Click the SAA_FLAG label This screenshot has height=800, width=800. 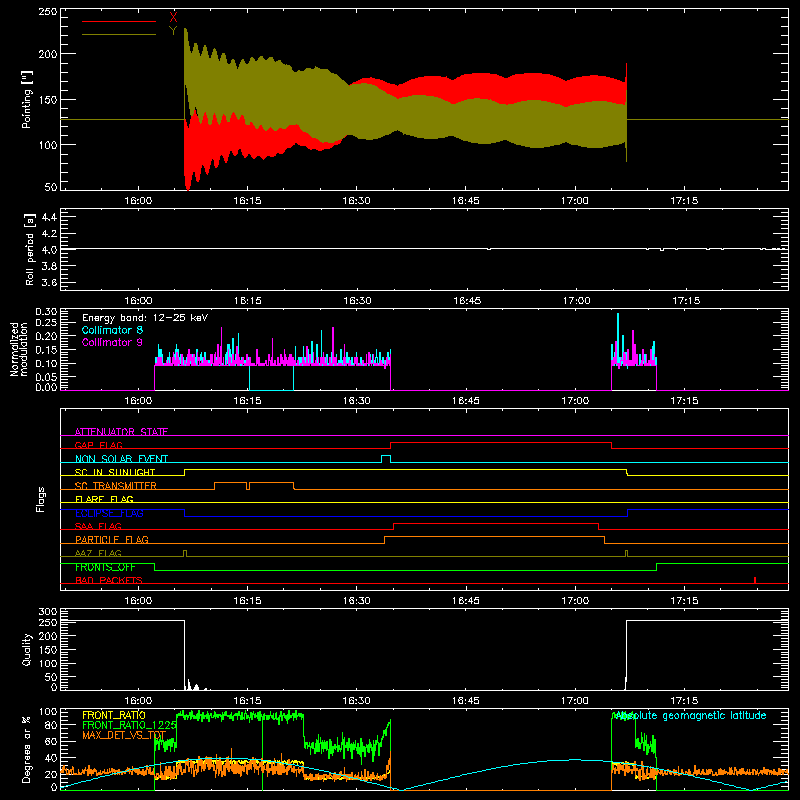point(98,526)
